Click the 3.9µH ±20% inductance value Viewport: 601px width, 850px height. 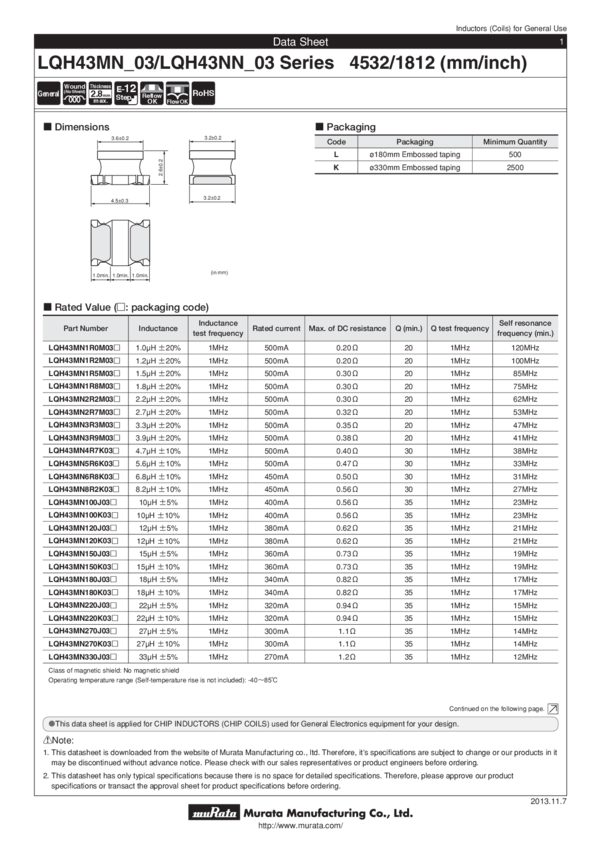coord(158,437)
